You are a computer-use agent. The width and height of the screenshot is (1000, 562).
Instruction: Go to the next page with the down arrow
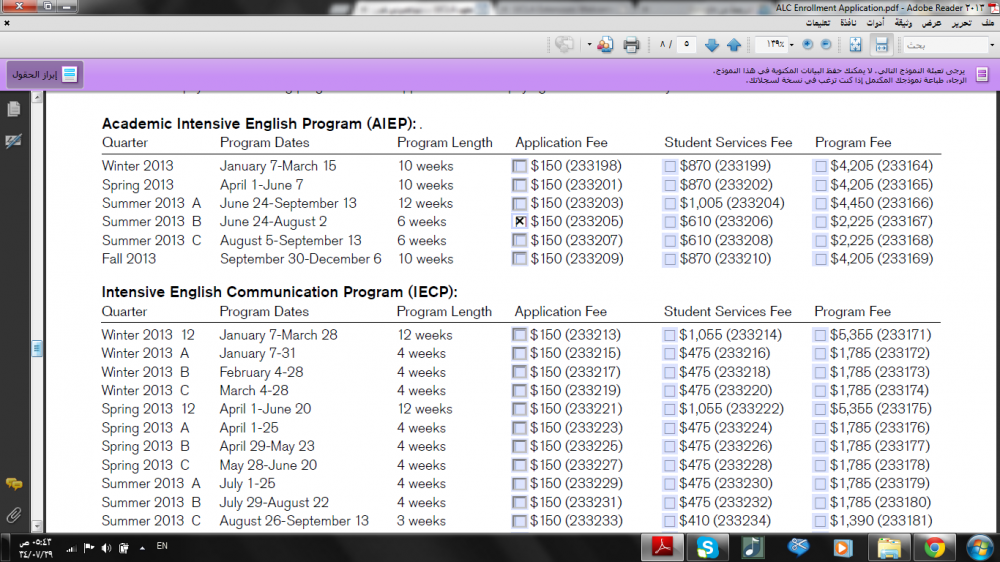coord(712,45)
